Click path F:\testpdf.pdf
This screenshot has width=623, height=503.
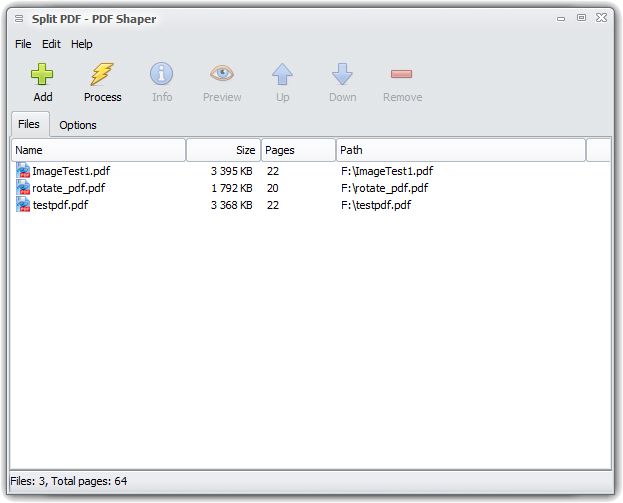coord(376,205)
